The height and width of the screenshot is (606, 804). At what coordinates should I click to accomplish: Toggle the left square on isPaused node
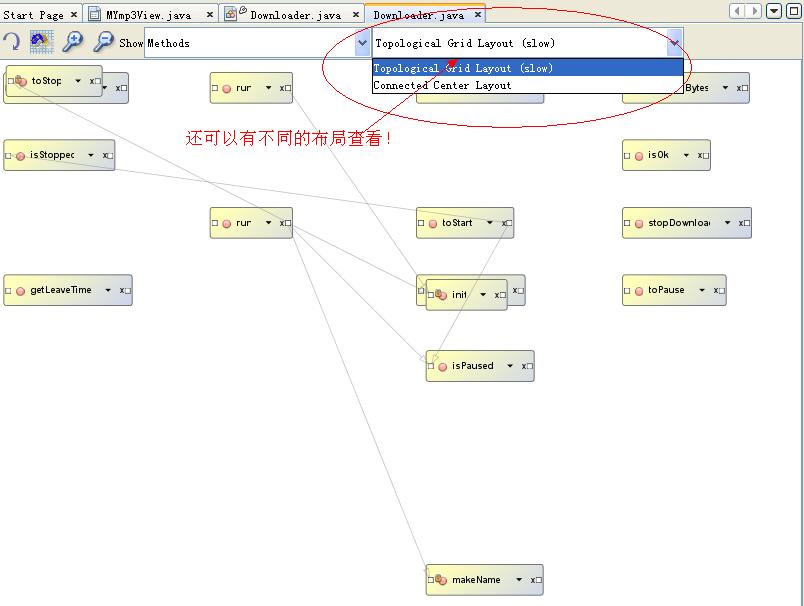431,366
